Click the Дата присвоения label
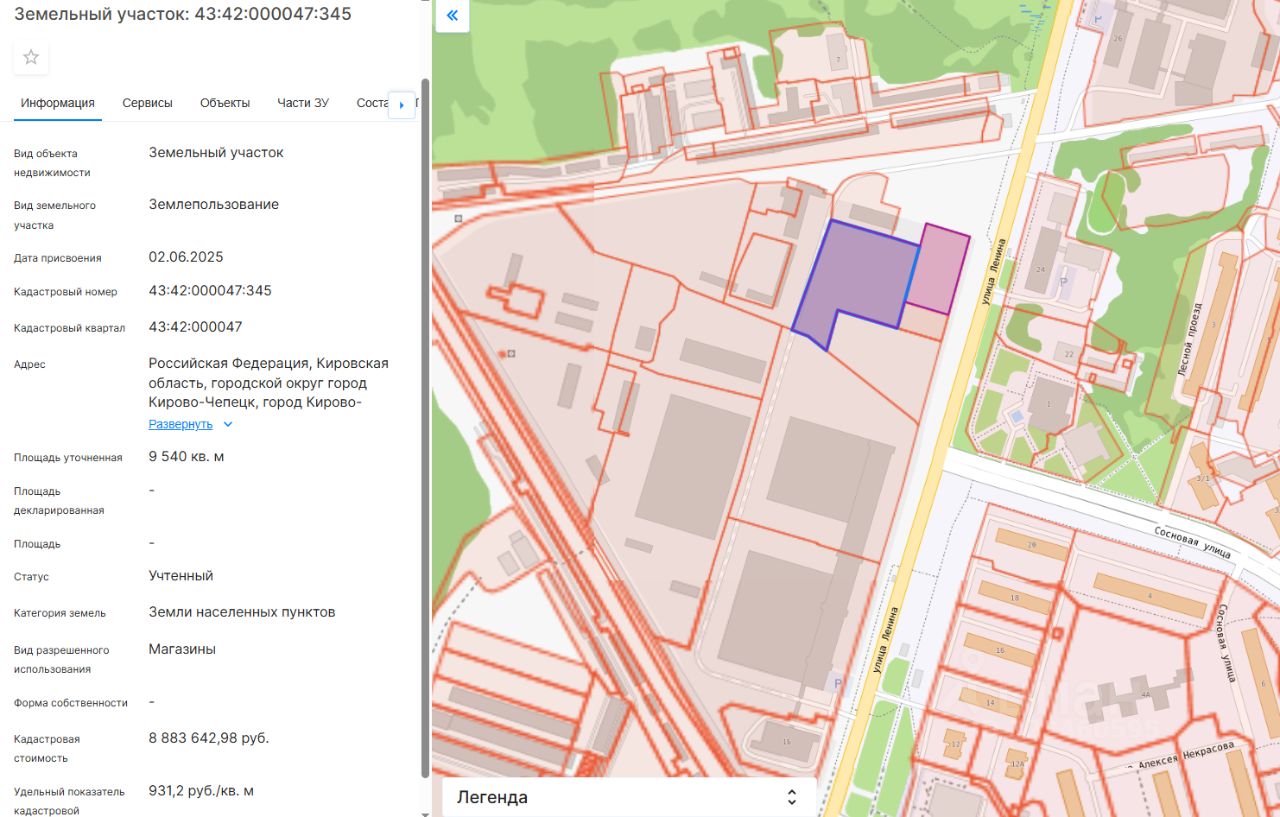The height and width of the screenshot is (817, 1280). click(58, 258)
